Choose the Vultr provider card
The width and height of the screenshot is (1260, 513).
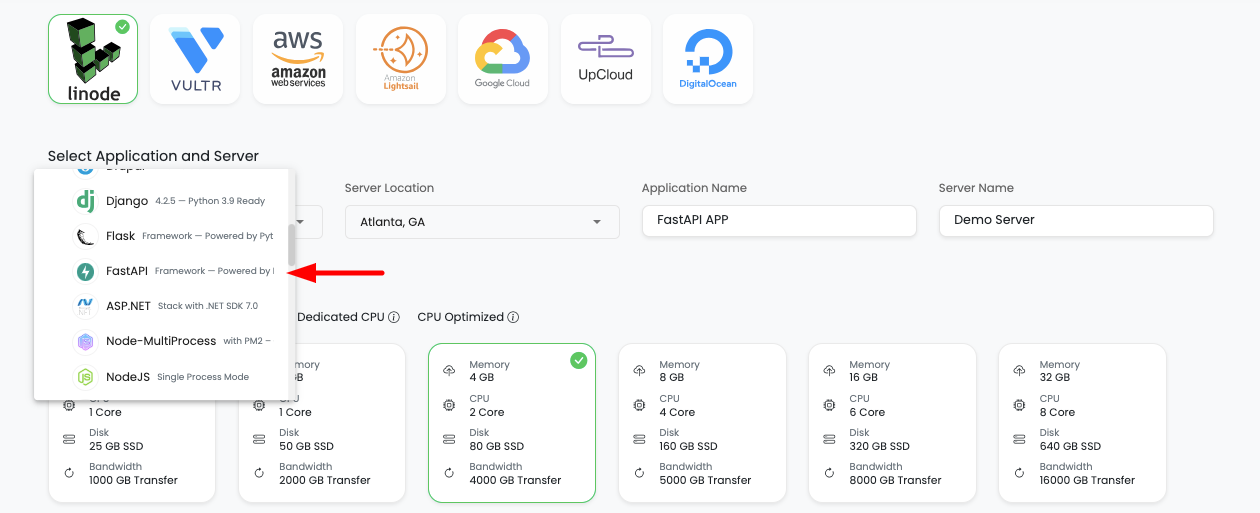pyautogui.click(x=195, y=59)
